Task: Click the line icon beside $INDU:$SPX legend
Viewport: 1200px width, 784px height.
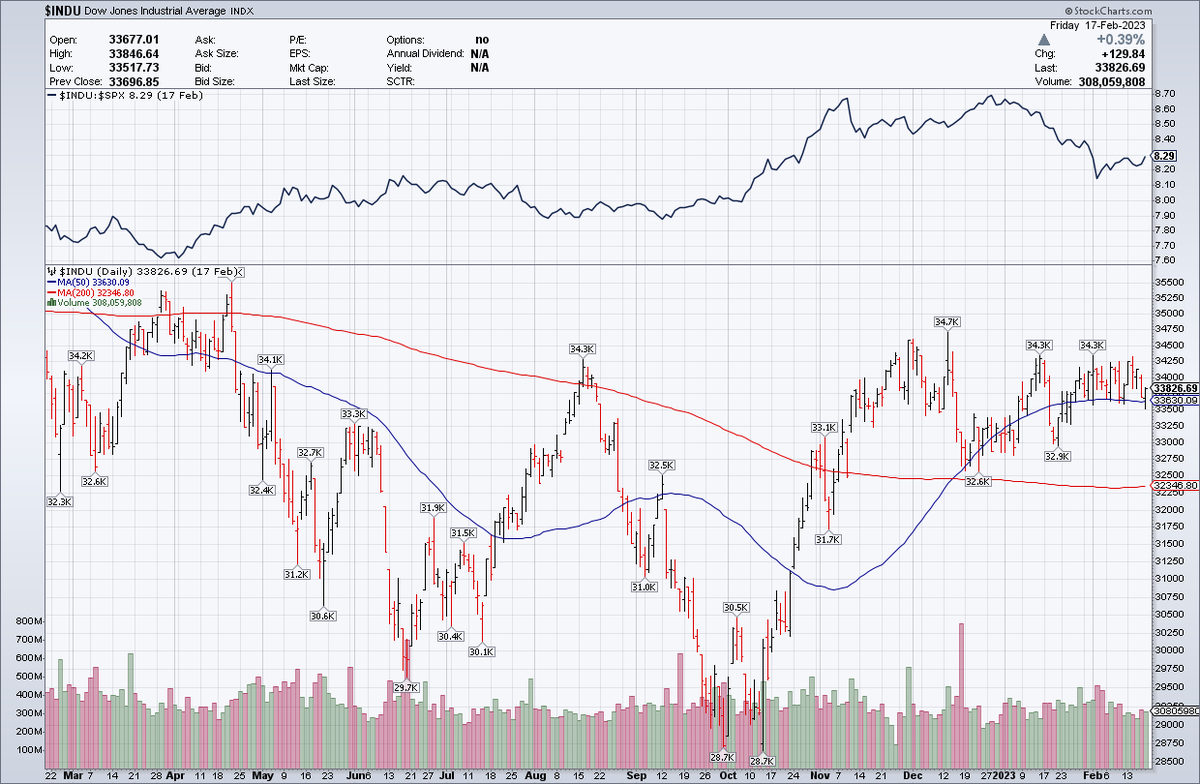Action: (x=52, y=94)
